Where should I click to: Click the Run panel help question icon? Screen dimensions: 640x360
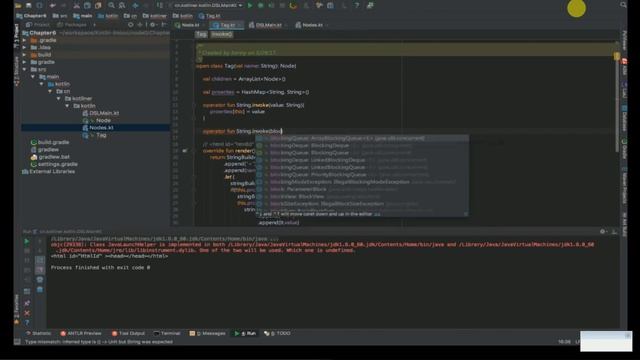(27, 322)
